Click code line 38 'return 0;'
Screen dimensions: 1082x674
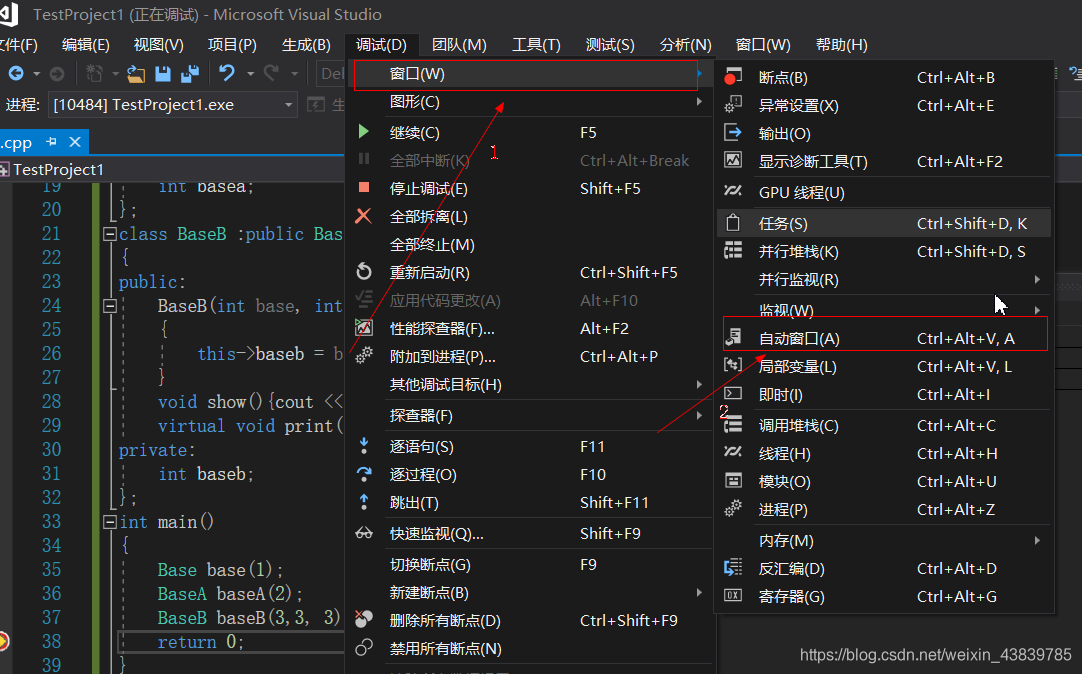pos(200,642)
